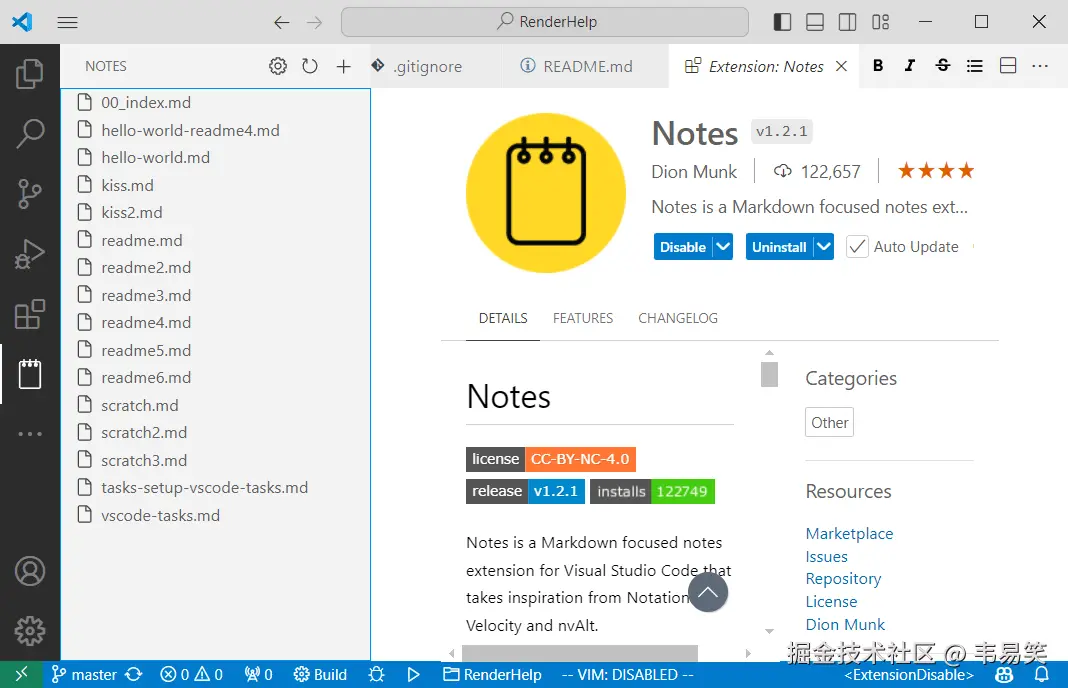Screen dimensions: 1068x688
Task: Toggle strikethrough formatting in editor toolbar
Action: (x=943, y=65)
